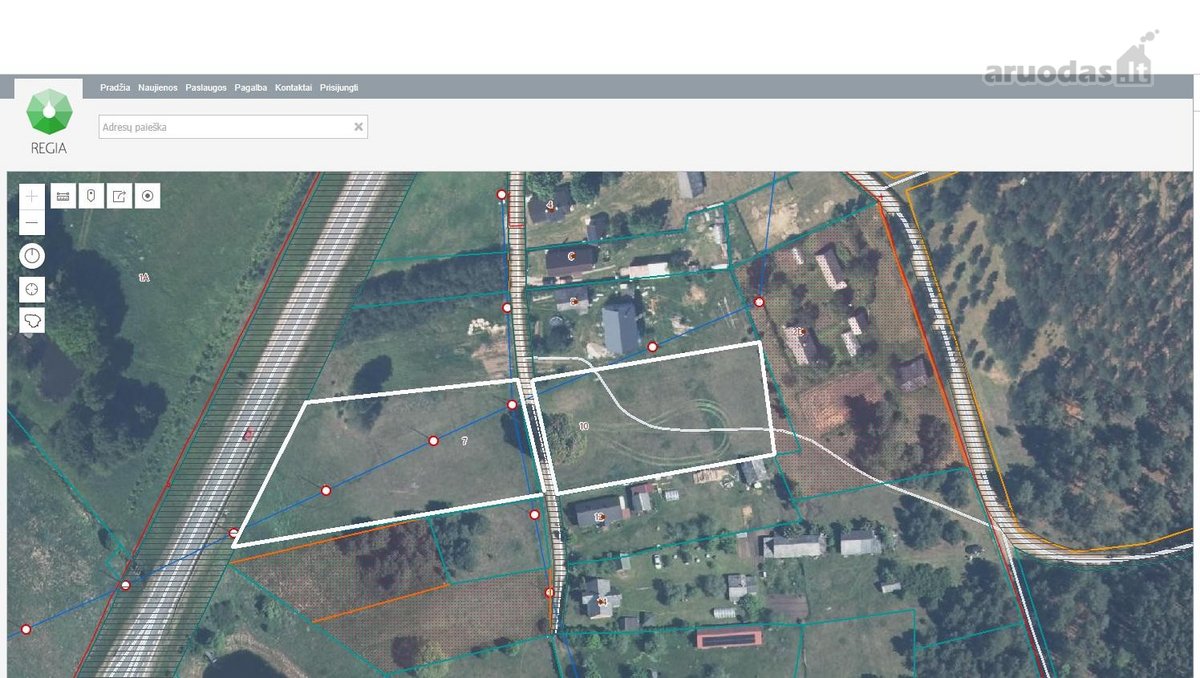
Task: Open the Paslaugos menu item
Action: [x=206, y=88]
